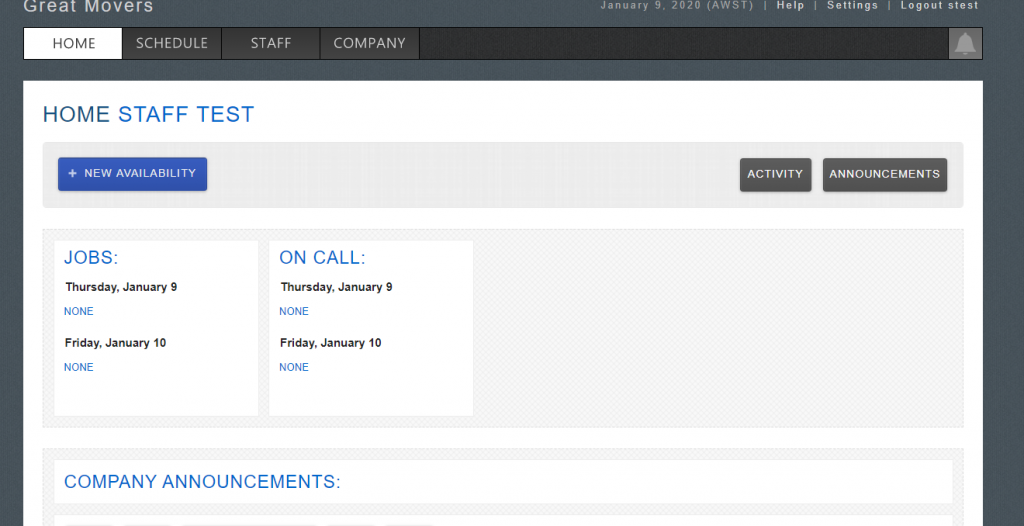Click Logout stest link
Image resolution: width=1024 pixels, height=526 pixels.
[x=939, y=6]
